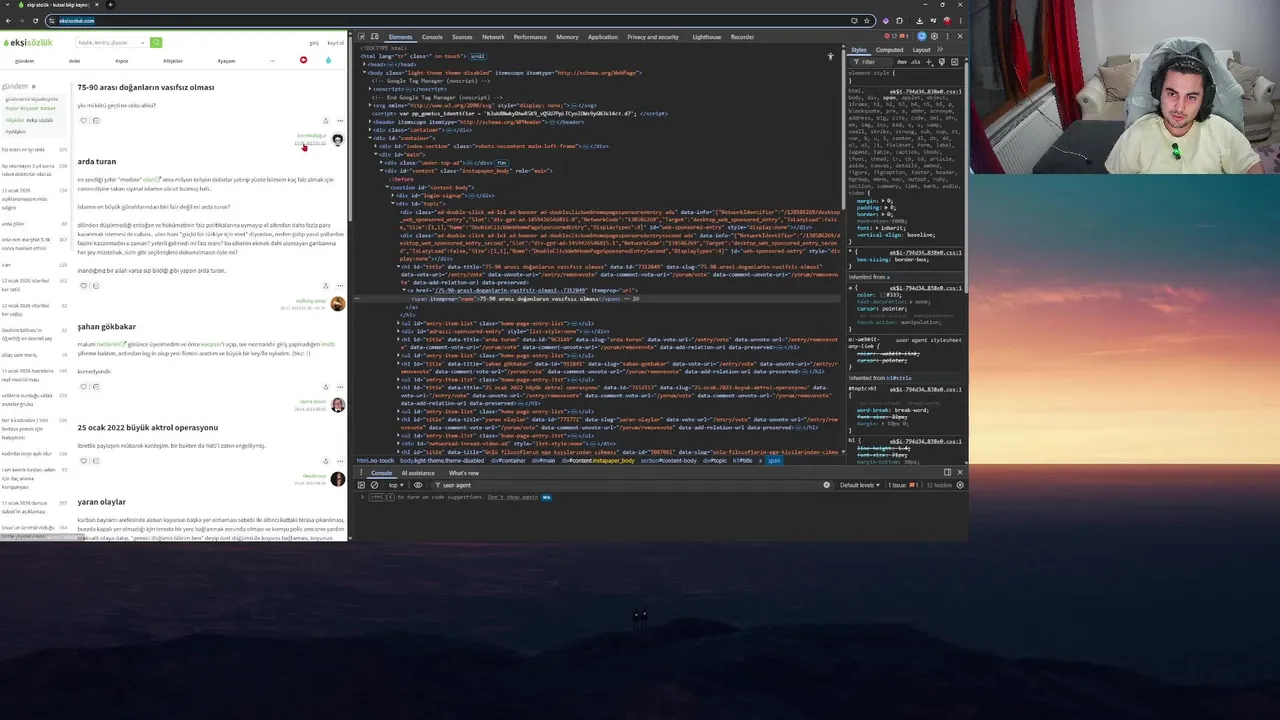Image resolution: width=1280 pixels, height=720 pixels.
Task: Open Chrome downloads icon
Action: 919,20
